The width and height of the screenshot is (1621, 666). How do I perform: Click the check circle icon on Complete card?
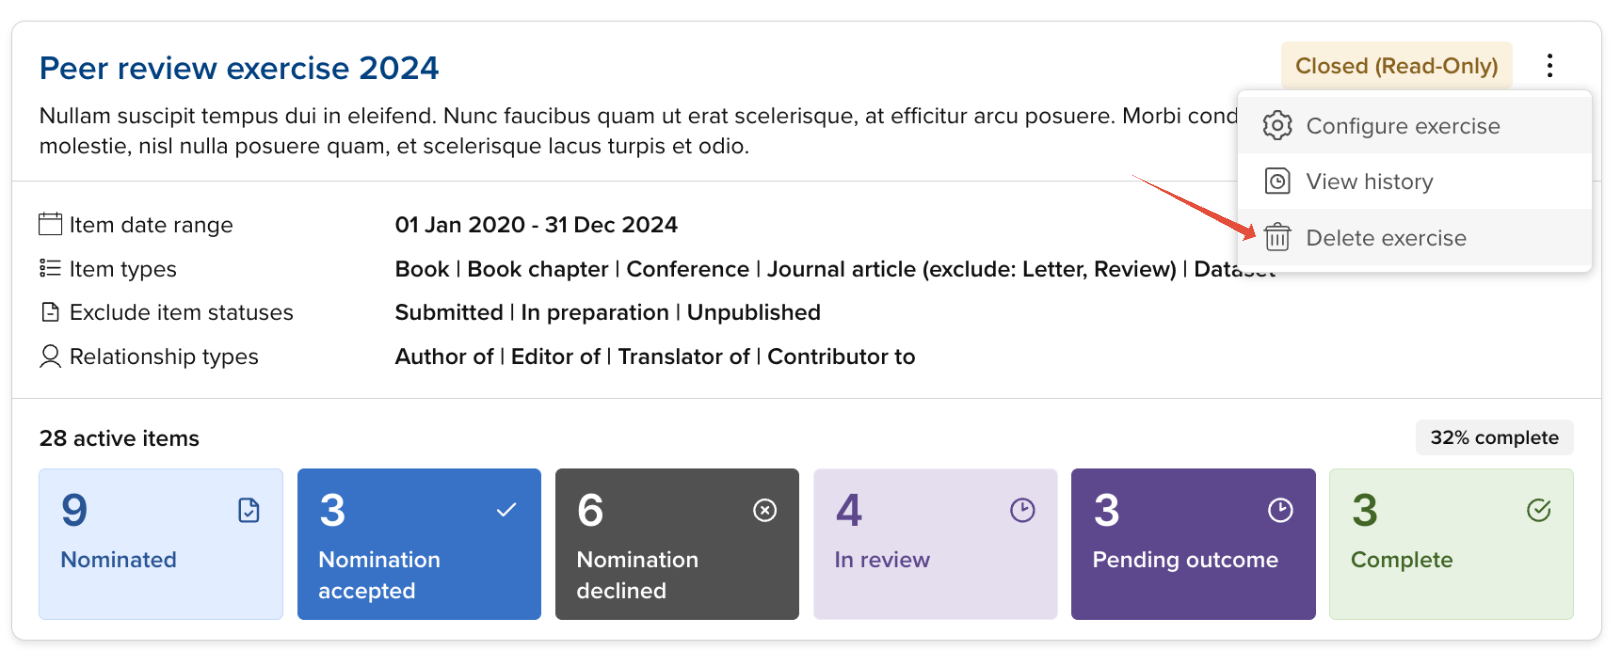click(x=1538, y=511)
